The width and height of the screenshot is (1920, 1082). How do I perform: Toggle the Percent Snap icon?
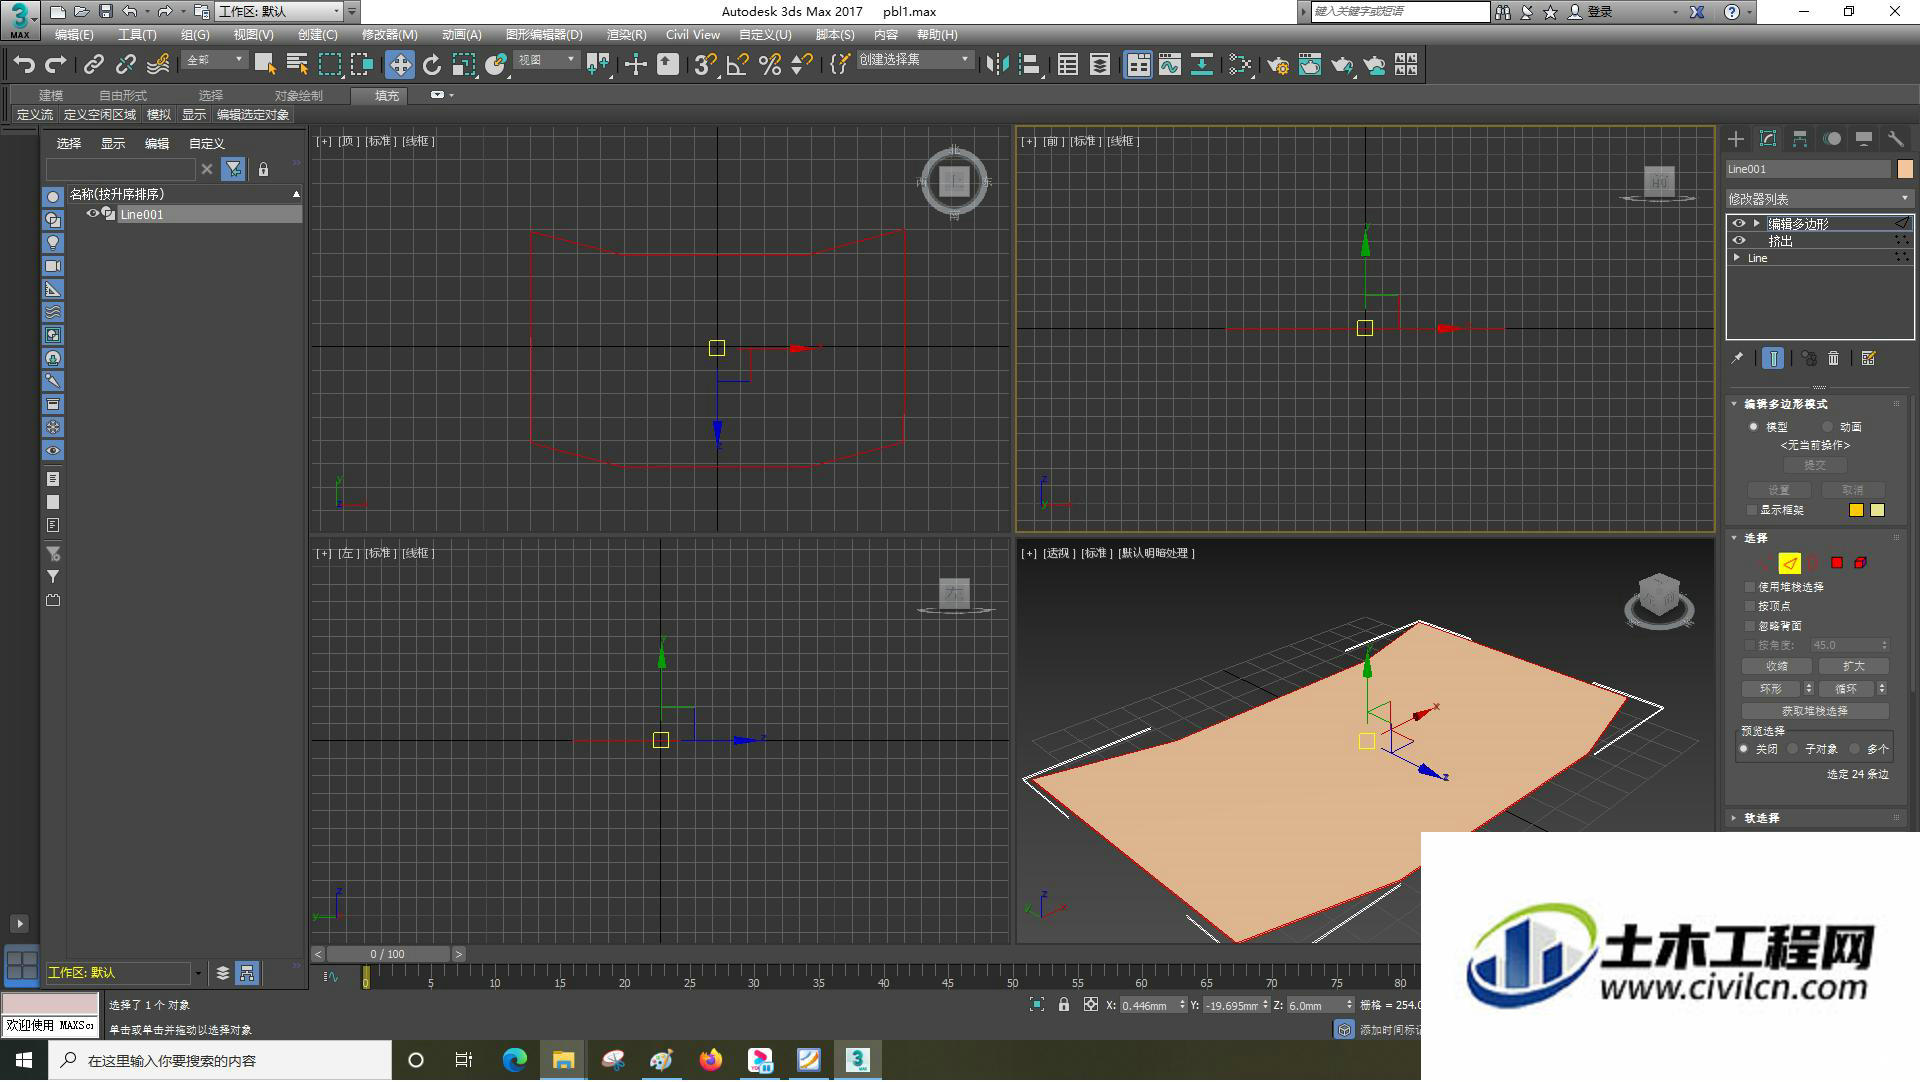click(x=770, y=65)
